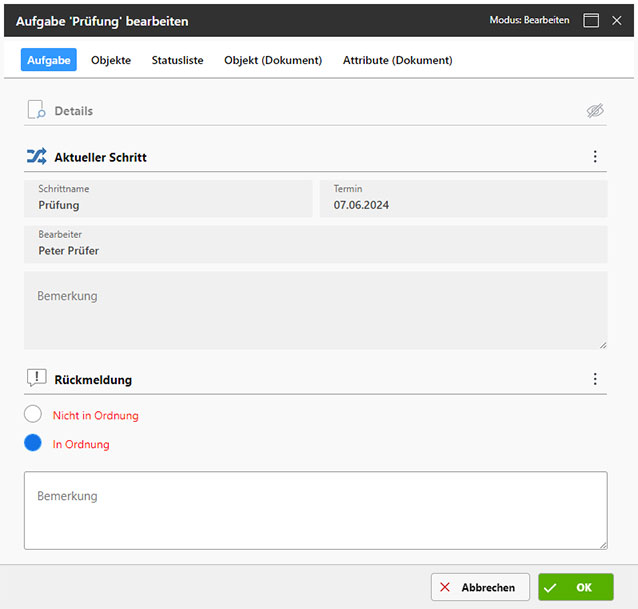Select the 'Nicht in Ordnung' radio button
This screenshot has height=609, width=638.
[33, 415]
